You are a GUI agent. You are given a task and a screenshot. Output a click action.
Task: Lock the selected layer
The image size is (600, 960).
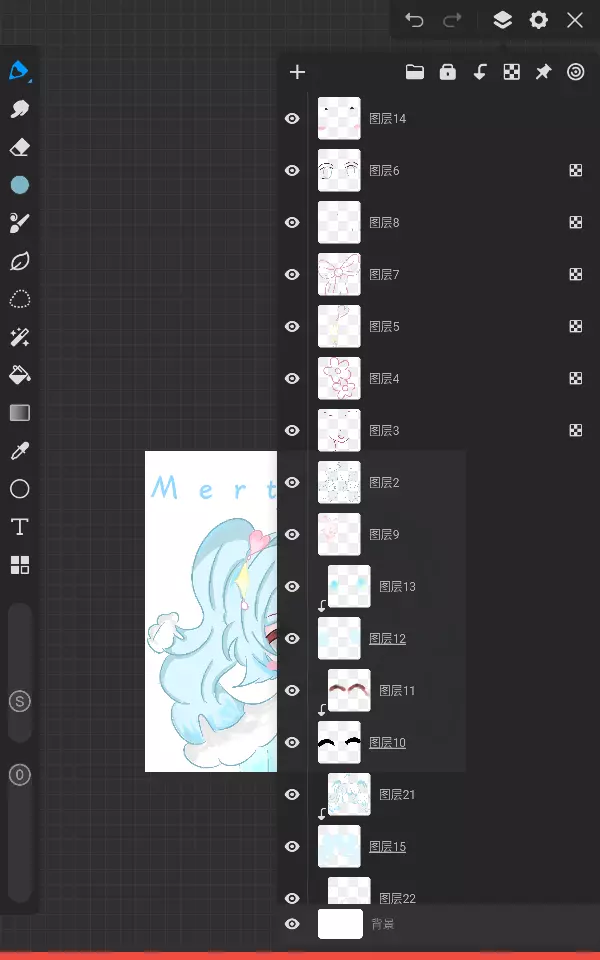tap(448, 72)
